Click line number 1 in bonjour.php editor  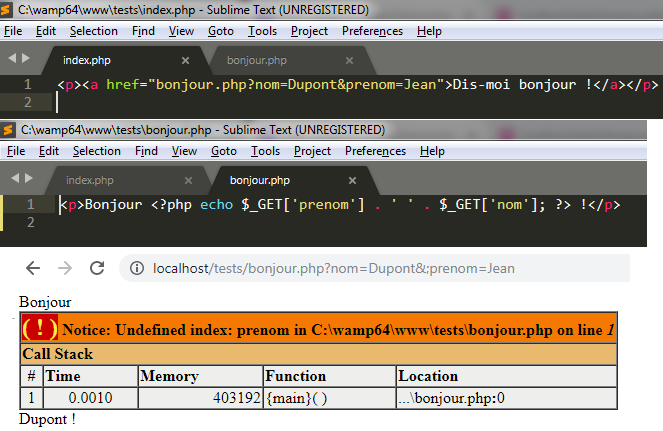click(31, 205)
